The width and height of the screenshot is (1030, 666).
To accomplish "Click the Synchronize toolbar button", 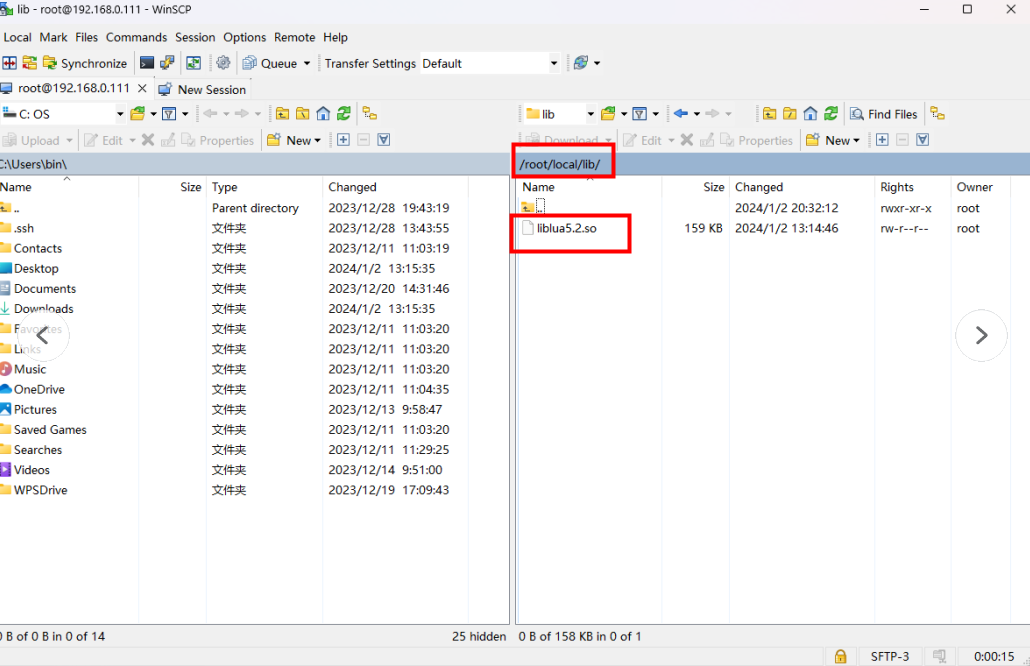I will pyautogui.click(x=84, y=63).
